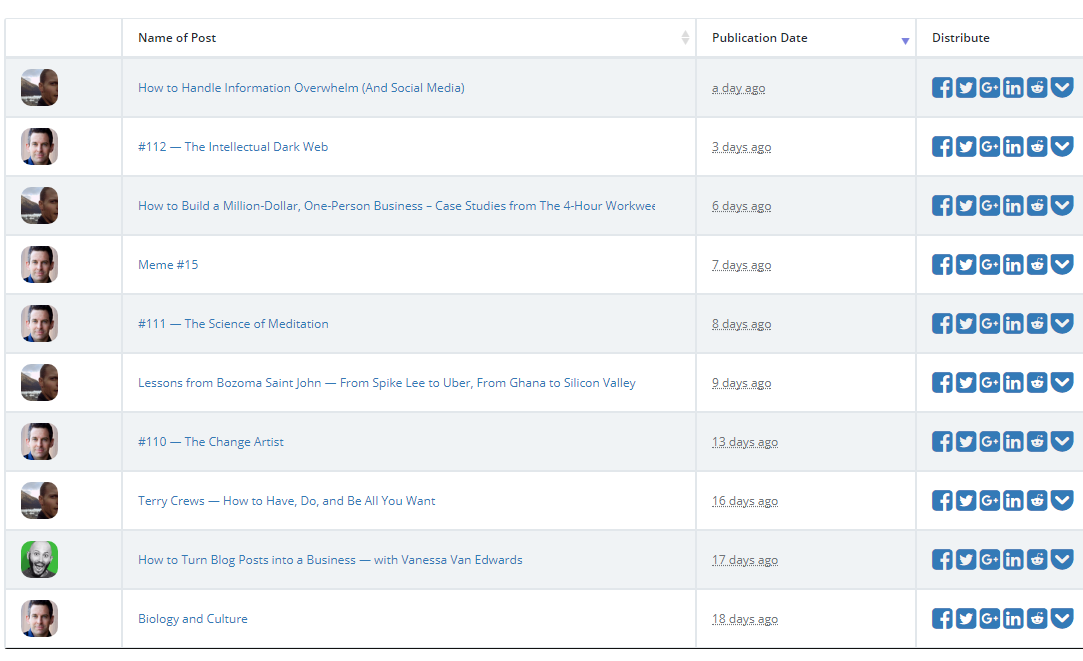The image size is (1083, 661).
Task: Tweet The Change Artist post
Action: (x=966, y=442)
